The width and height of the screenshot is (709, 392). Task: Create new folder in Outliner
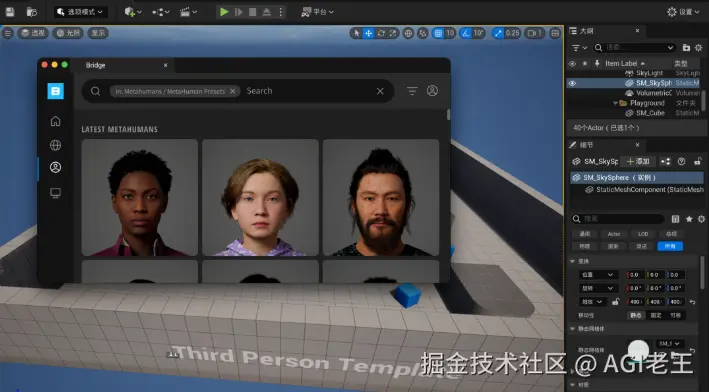click(x=686, y=47)
